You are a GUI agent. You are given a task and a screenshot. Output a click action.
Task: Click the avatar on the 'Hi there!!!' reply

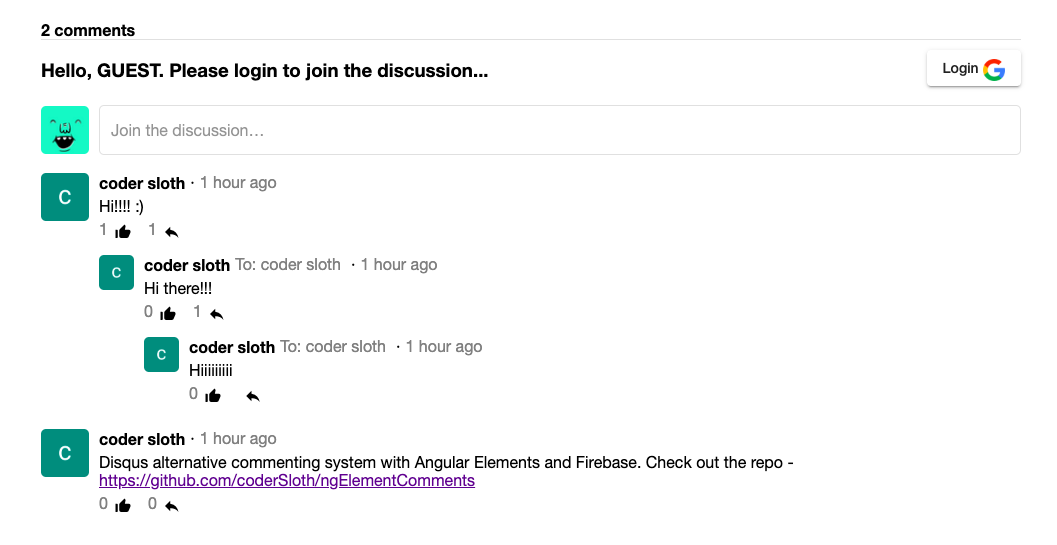(x=116, y=272)
